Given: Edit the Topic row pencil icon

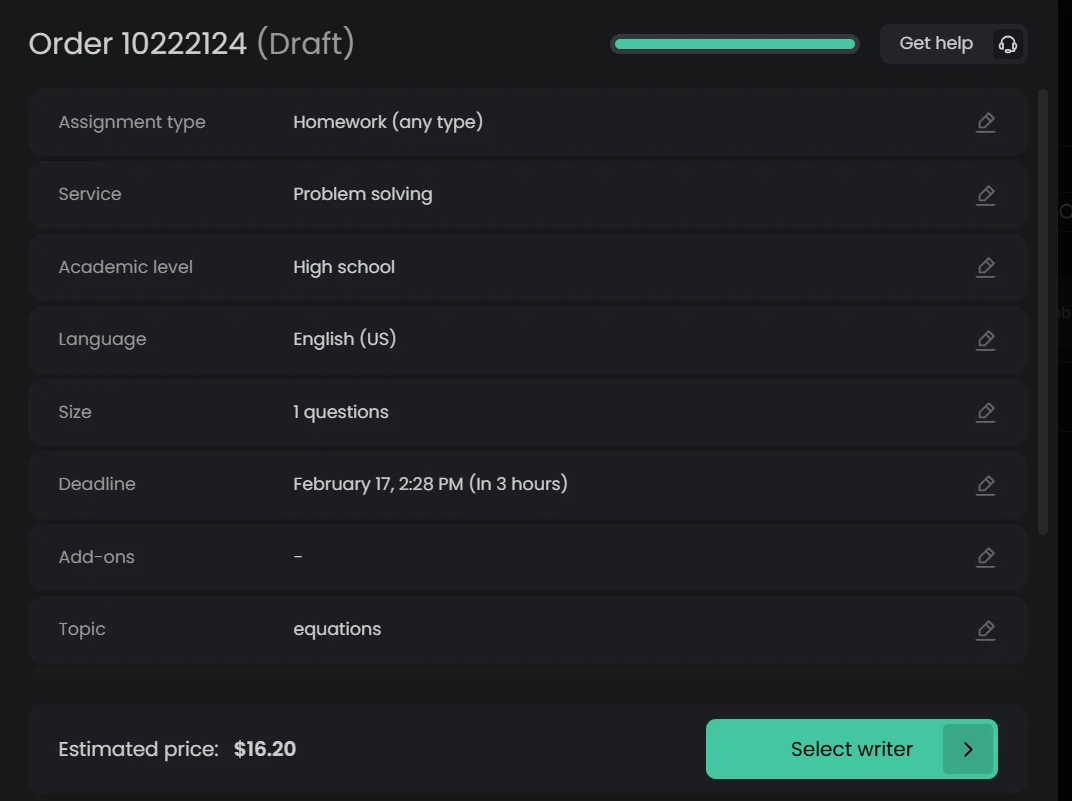Looking at the screenshot, I should [985, 629].
